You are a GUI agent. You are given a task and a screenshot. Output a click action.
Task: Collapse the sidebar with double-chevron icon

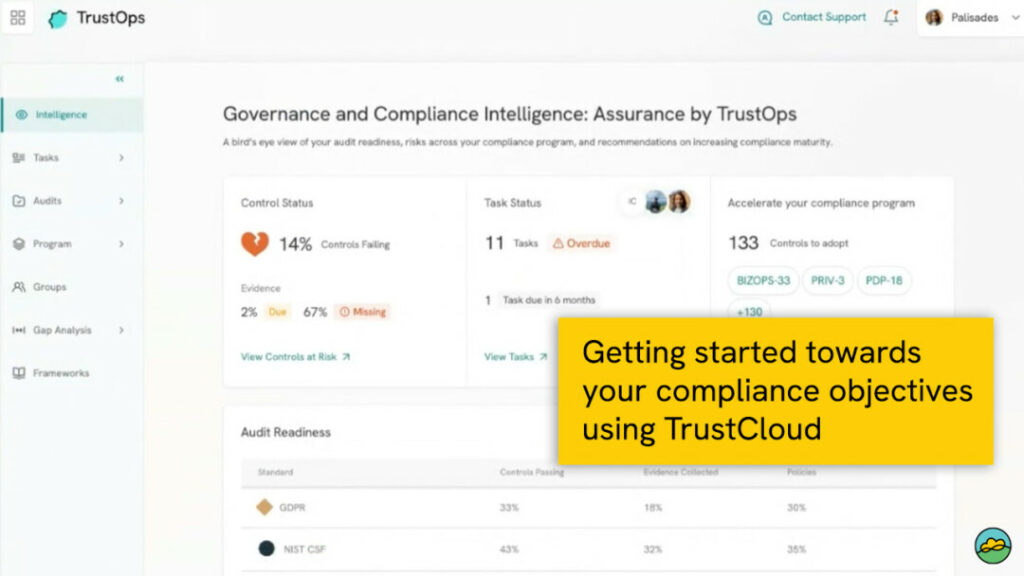click(120, 79)
